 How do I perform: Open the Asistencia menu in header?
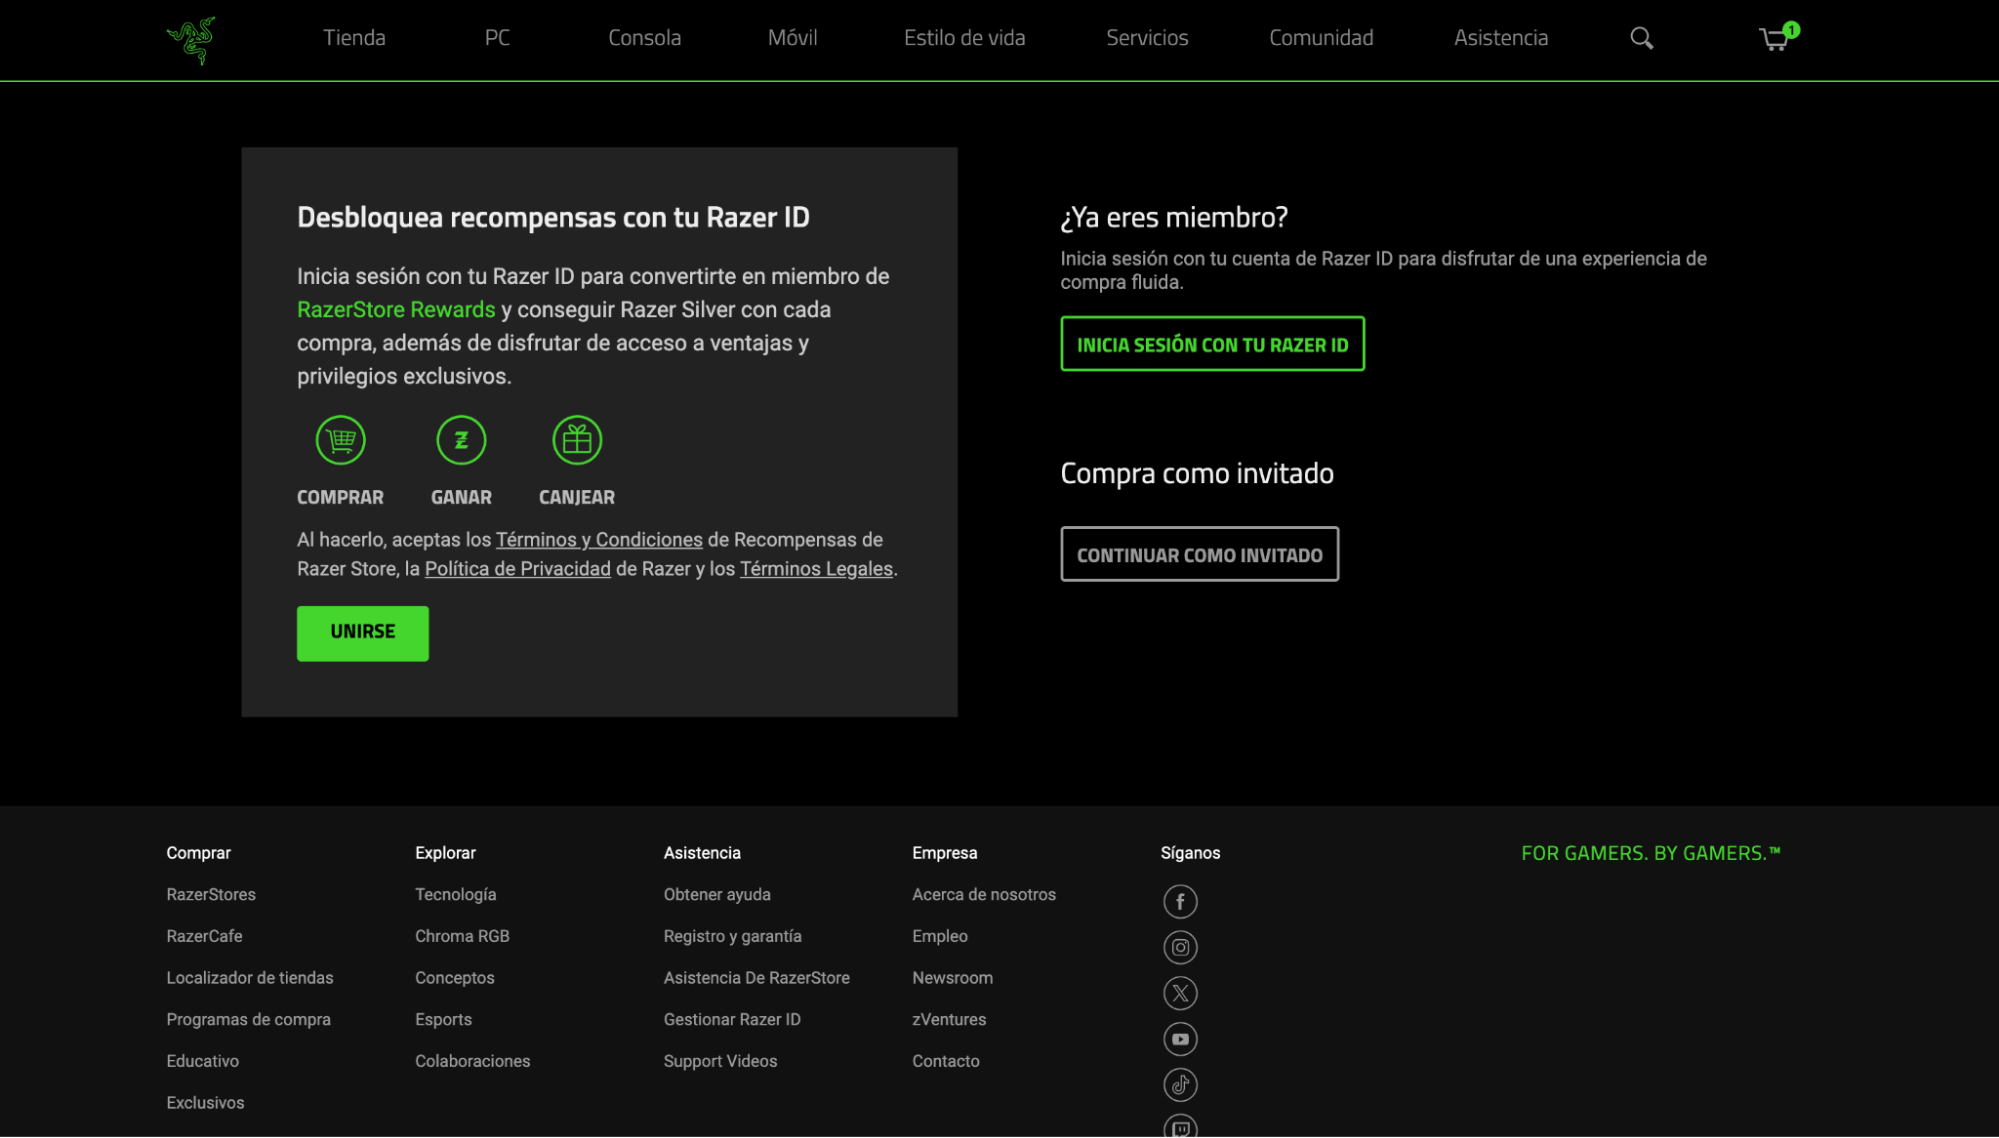(x=1500, y=38)
